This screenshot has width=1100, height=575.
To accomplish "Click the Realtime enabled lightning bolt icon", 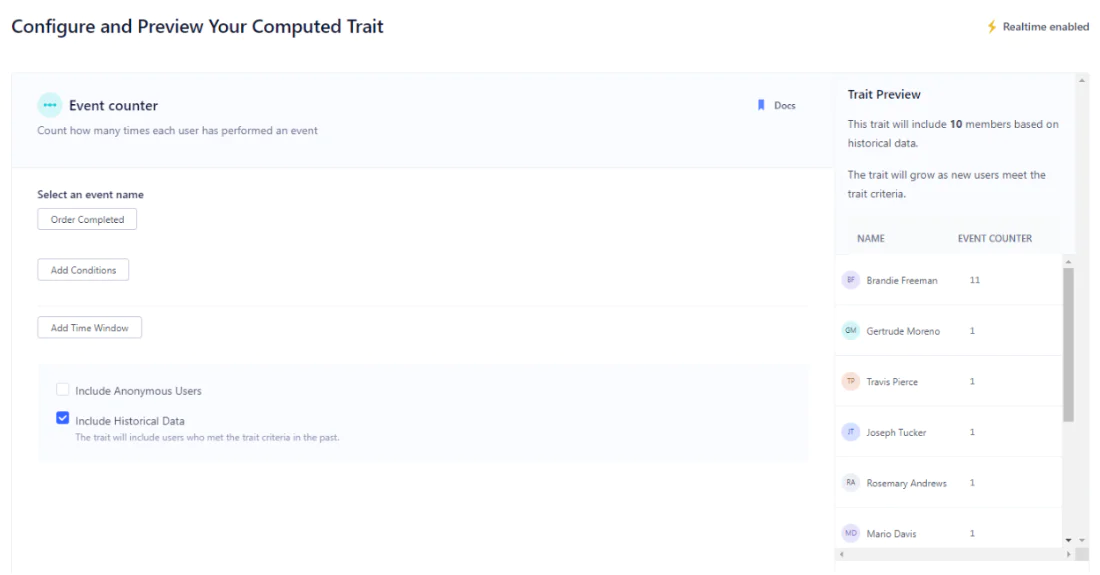I will pyautogui.click(x=992, y=27).
